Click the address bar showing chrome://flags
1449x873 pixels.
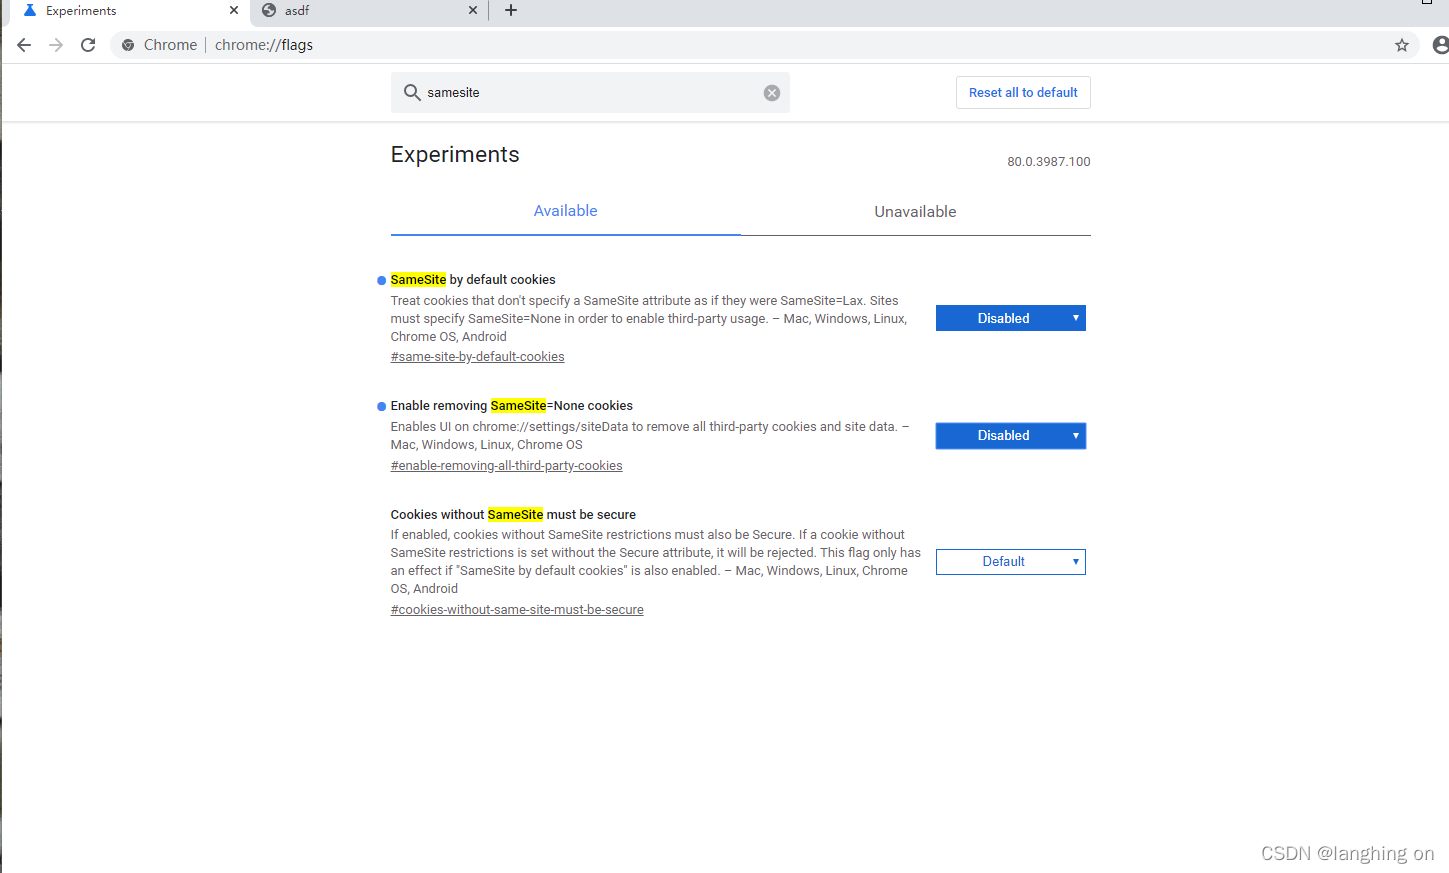coord(765,45)
